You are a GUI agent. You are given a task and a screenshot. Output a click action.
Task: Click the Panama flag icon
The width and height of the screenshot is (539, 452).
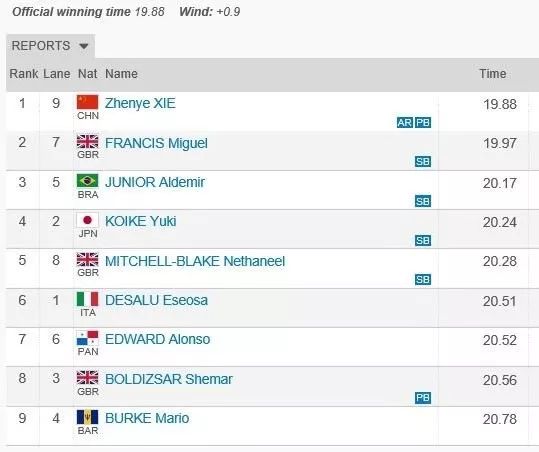(87, 338)
